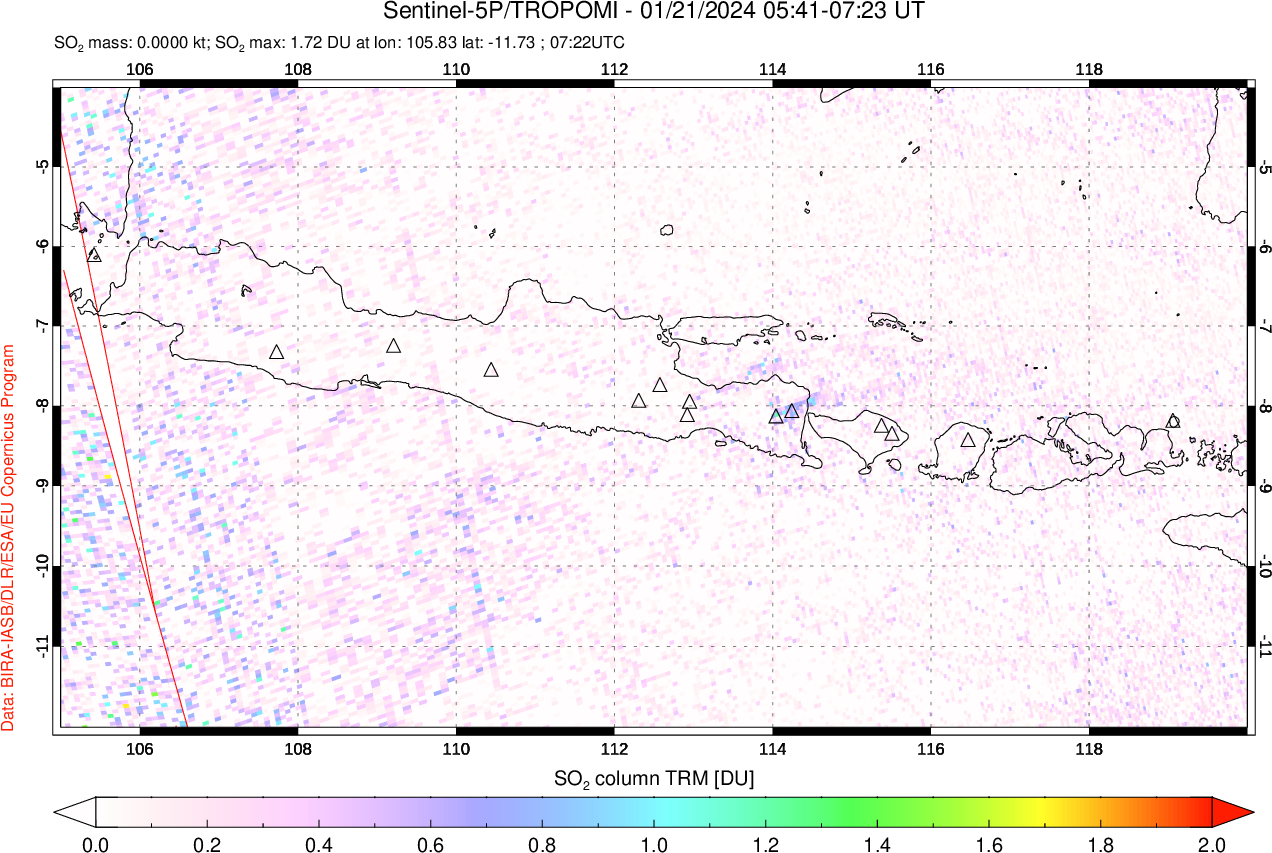1272x853 pixels.
Task: Click the title 'Sentinel-5P/TROPOMI - 01/21/2024 05:41-07:23 UT'
Action: (x=654, y=12)
